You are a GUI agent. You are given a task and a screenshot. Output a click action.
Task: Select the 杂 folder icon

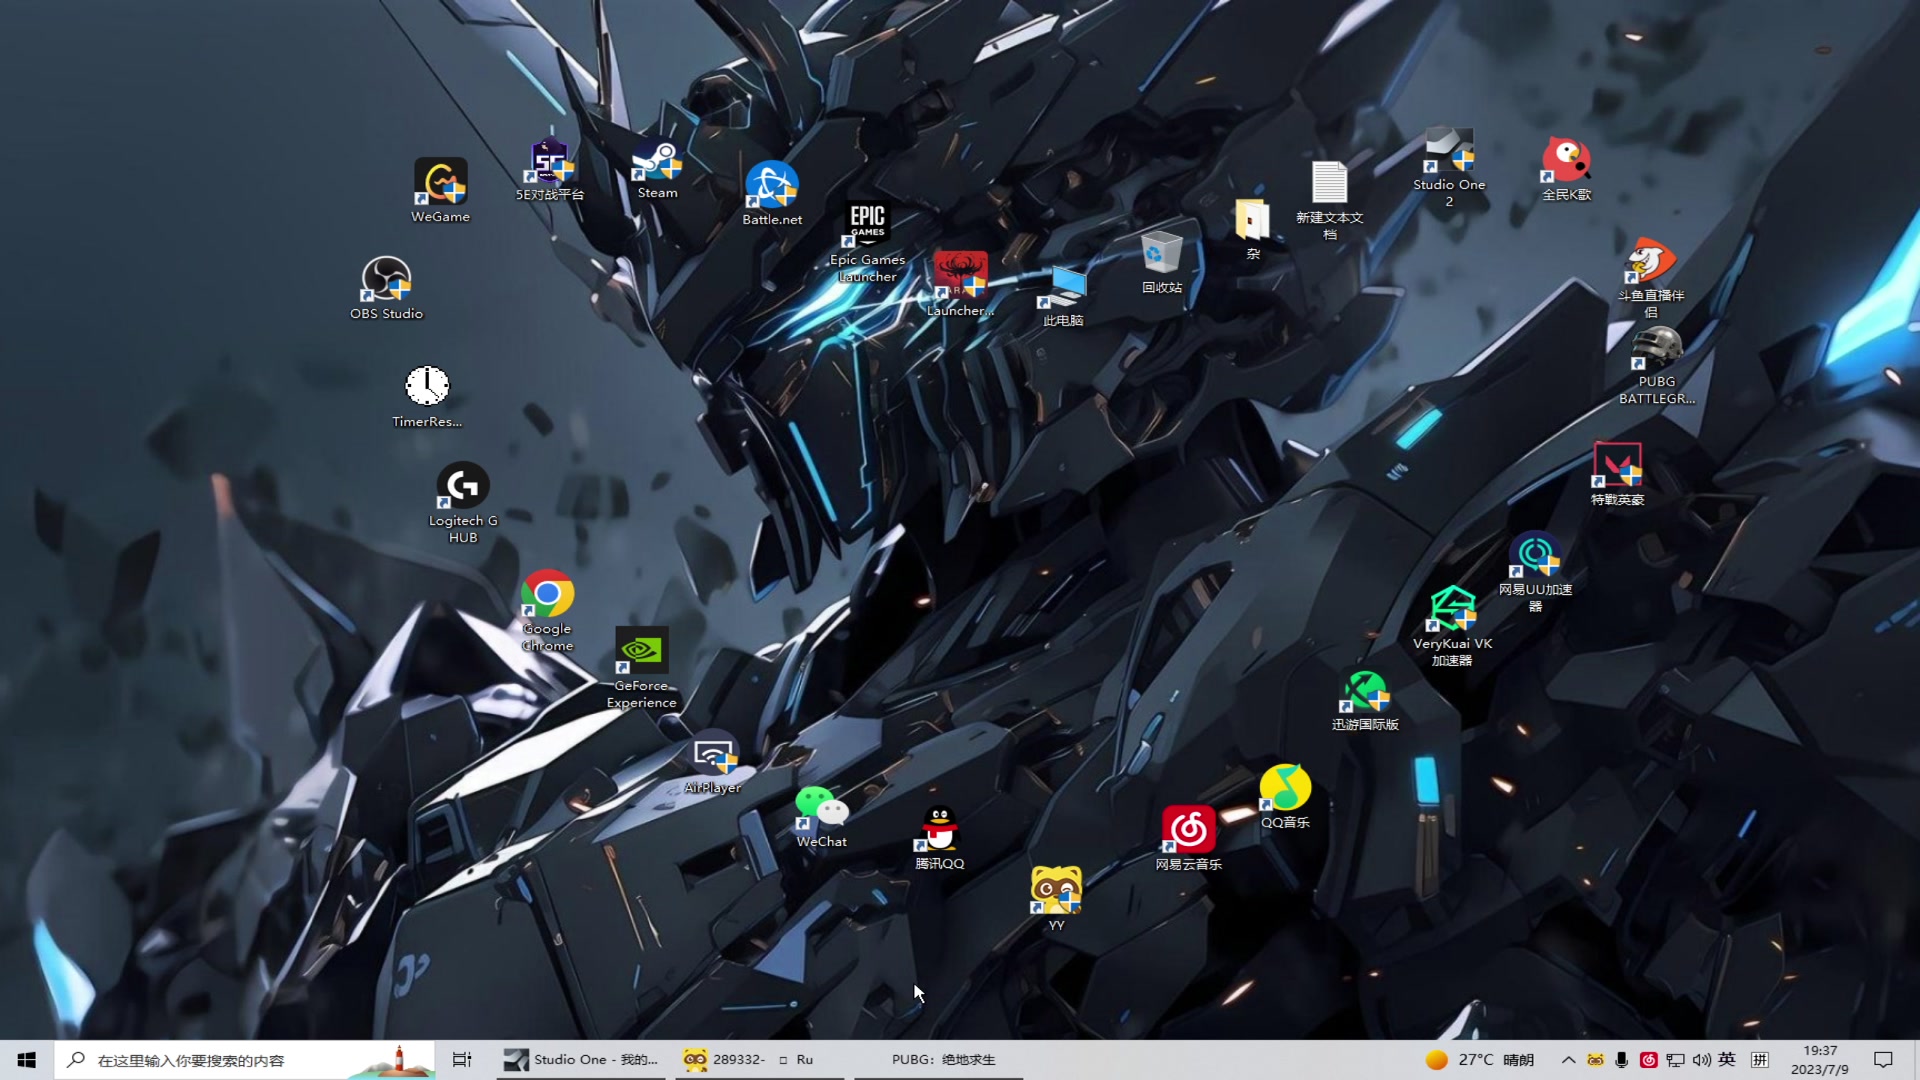pyautogui.click(x=1252, y=230)
